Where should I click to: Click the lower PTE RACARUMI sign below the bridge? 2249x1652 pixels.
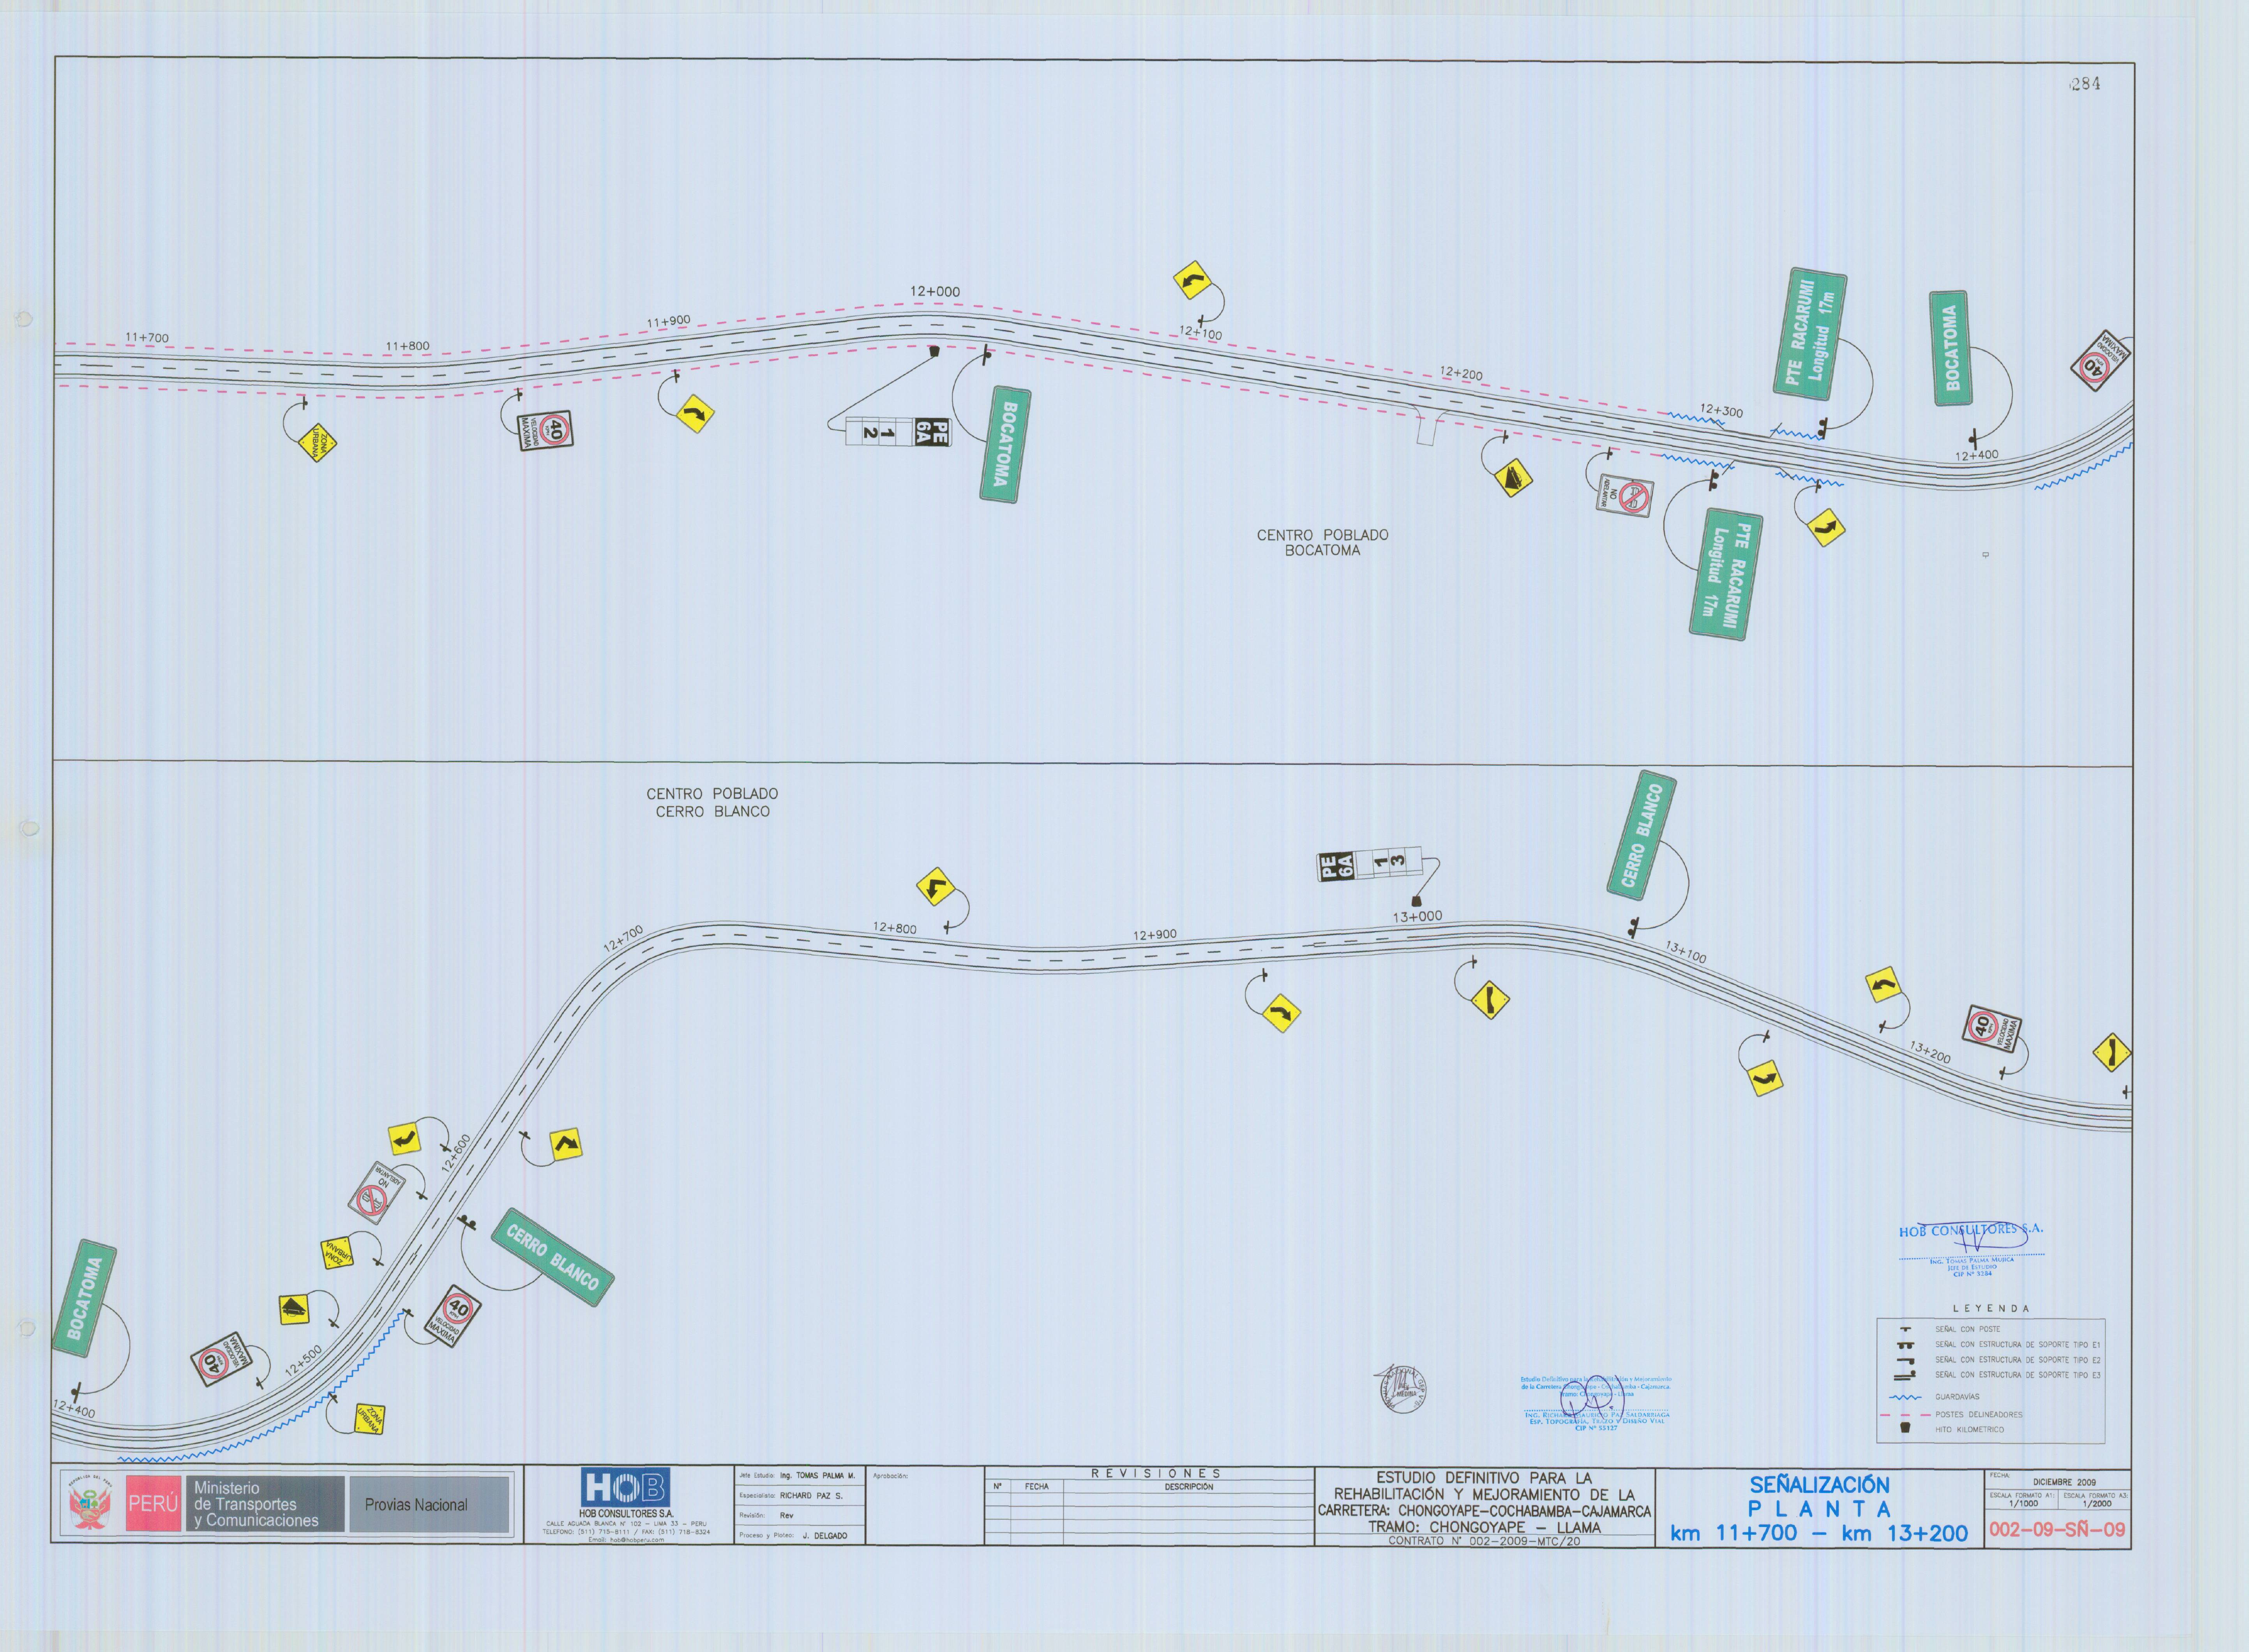point(1726,574)
